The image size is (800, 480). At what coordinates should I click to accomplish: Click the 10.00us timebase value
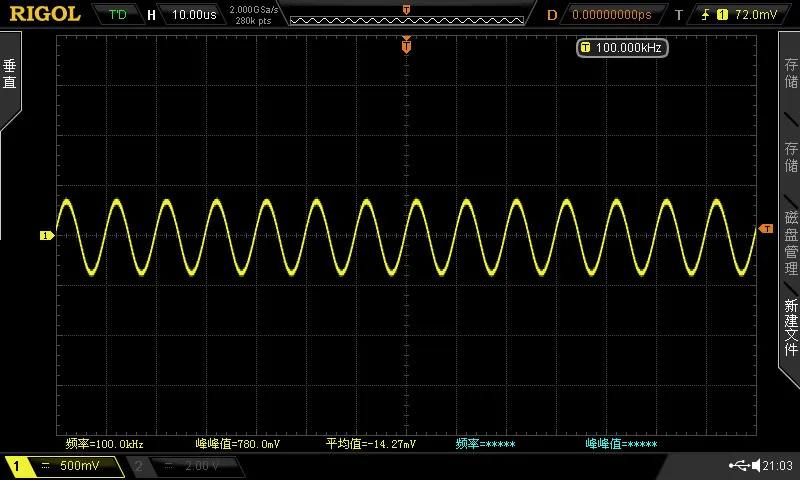click(194, 14)
